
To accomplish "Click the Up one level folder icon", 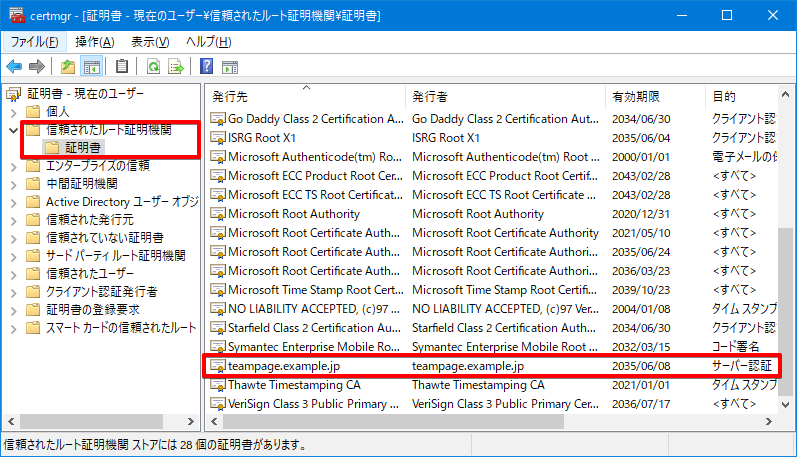I will point(68,67).
